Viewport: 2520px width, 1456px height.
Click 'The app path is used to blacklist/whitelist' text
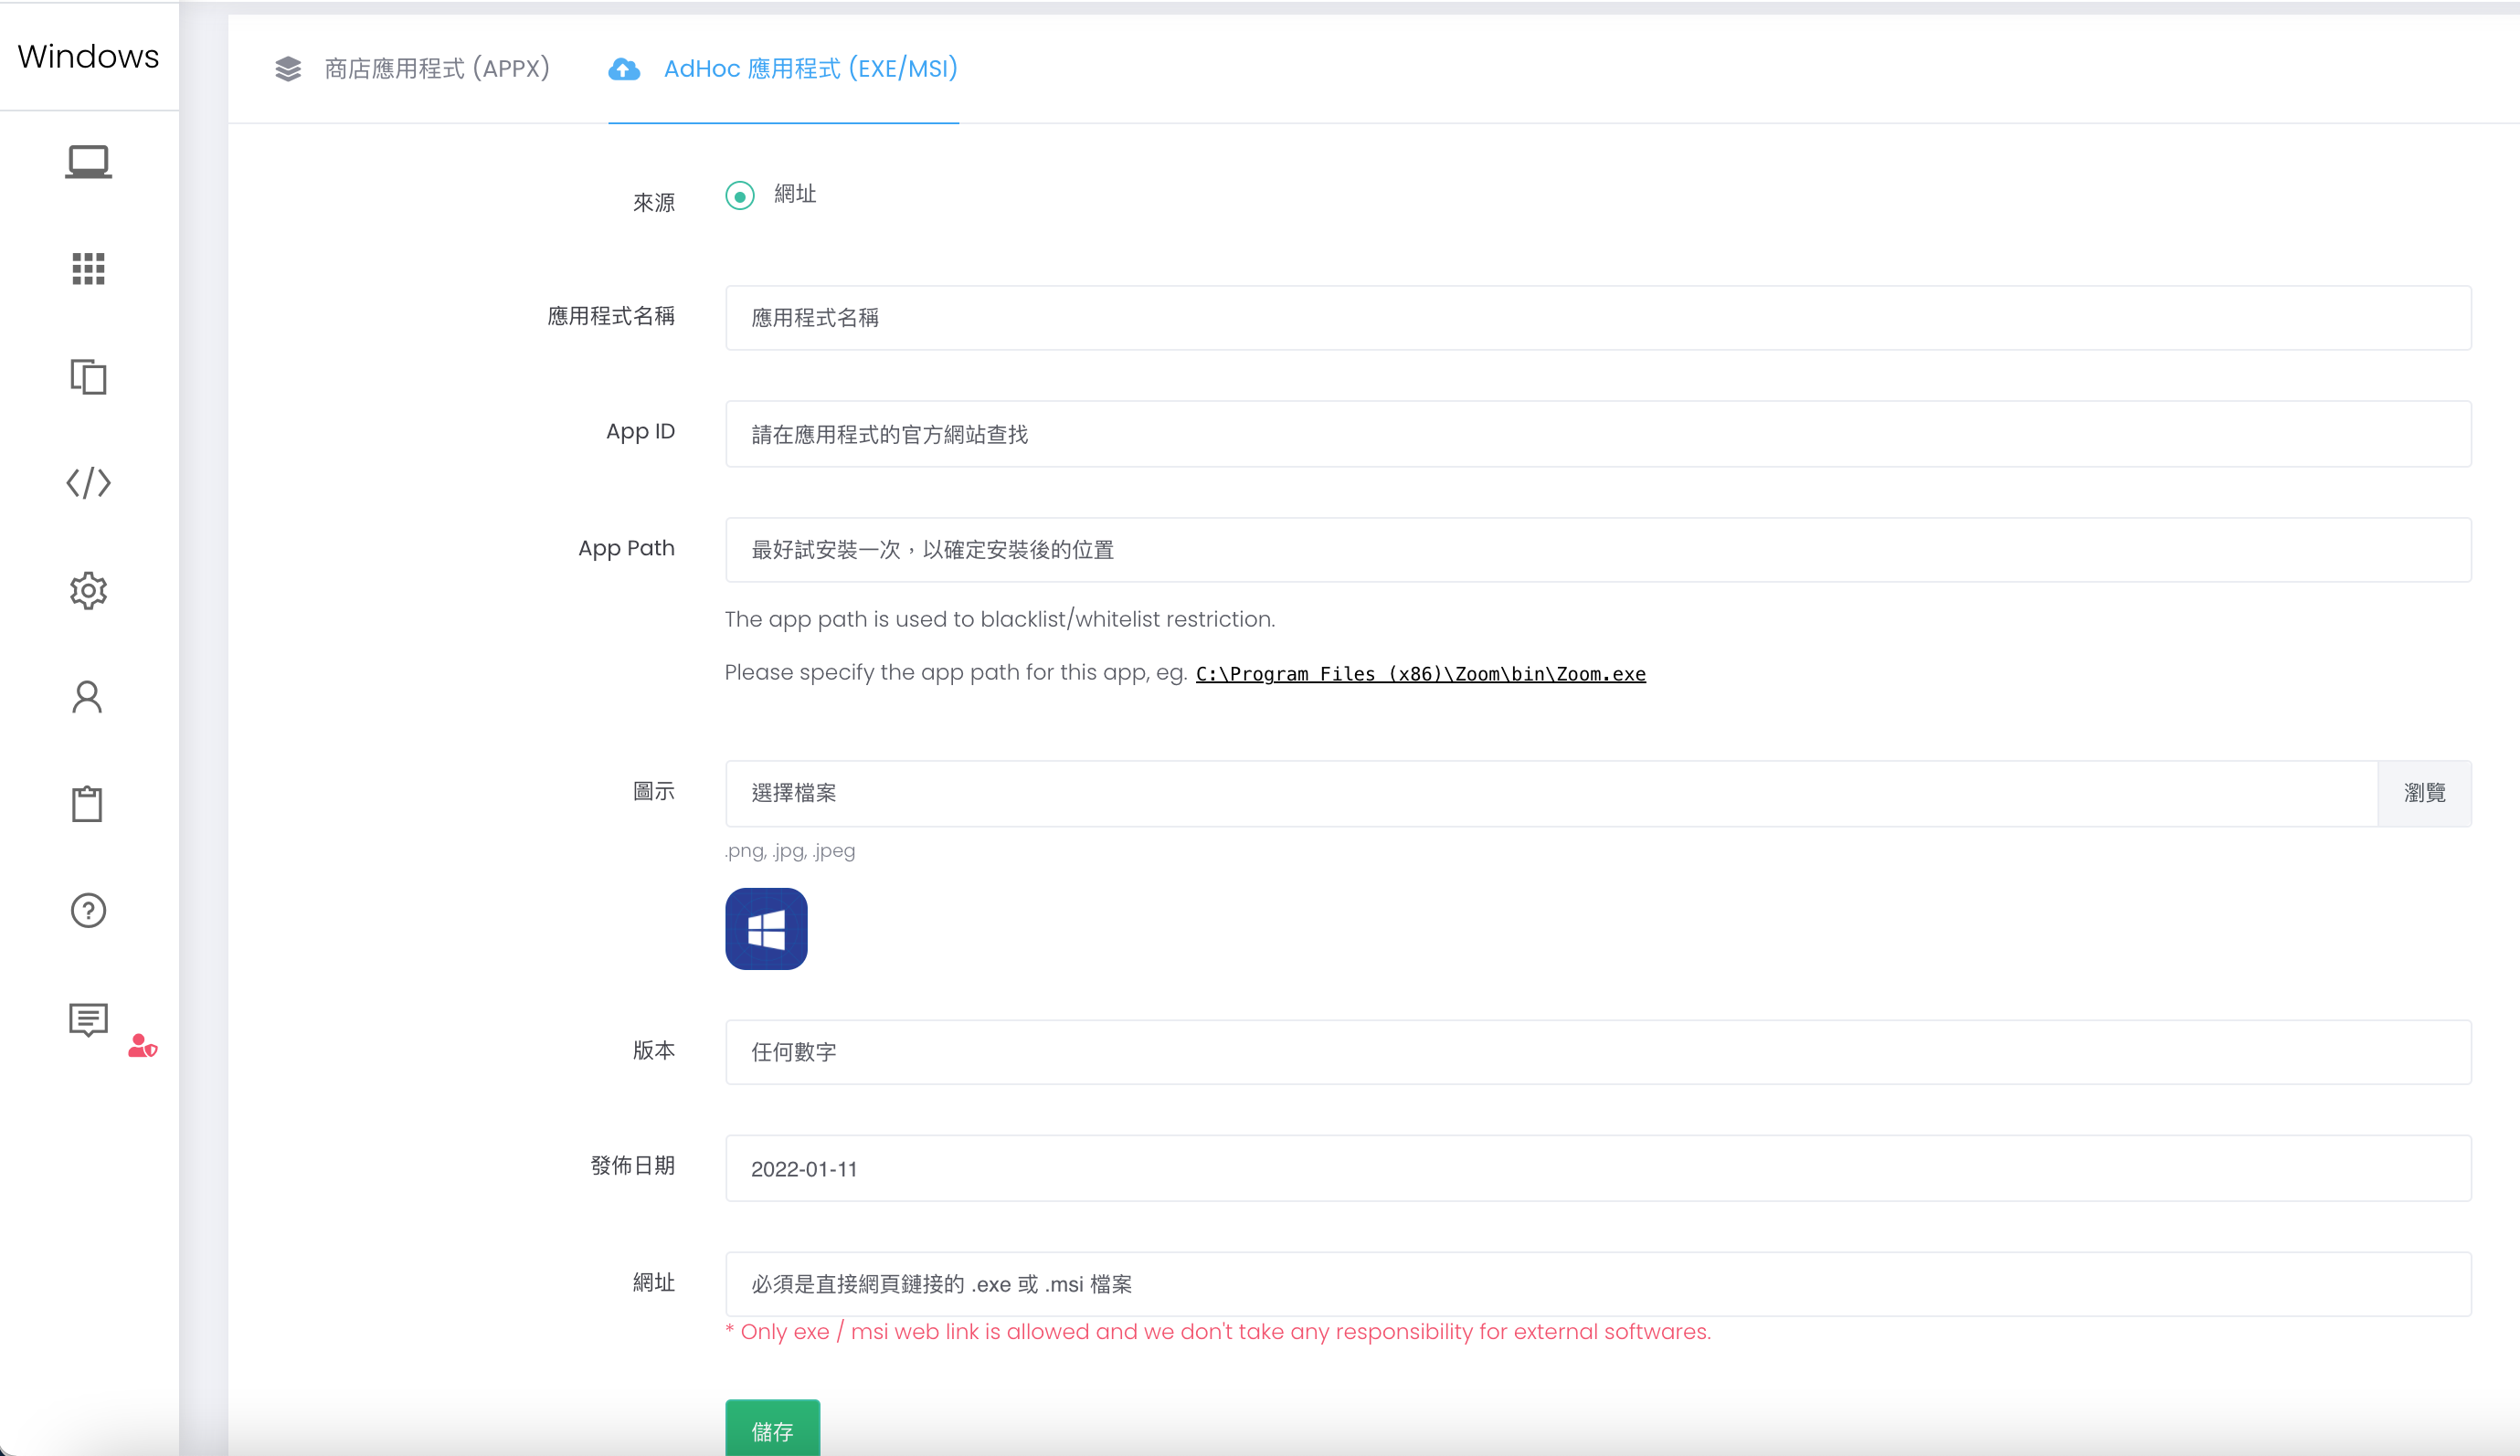click(x=1000, y=619)
